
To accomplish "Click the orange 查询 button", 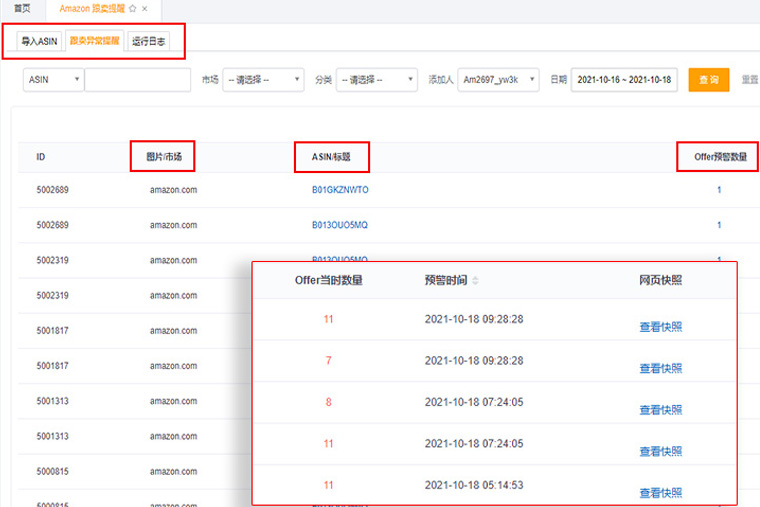I will coord(708,80).
